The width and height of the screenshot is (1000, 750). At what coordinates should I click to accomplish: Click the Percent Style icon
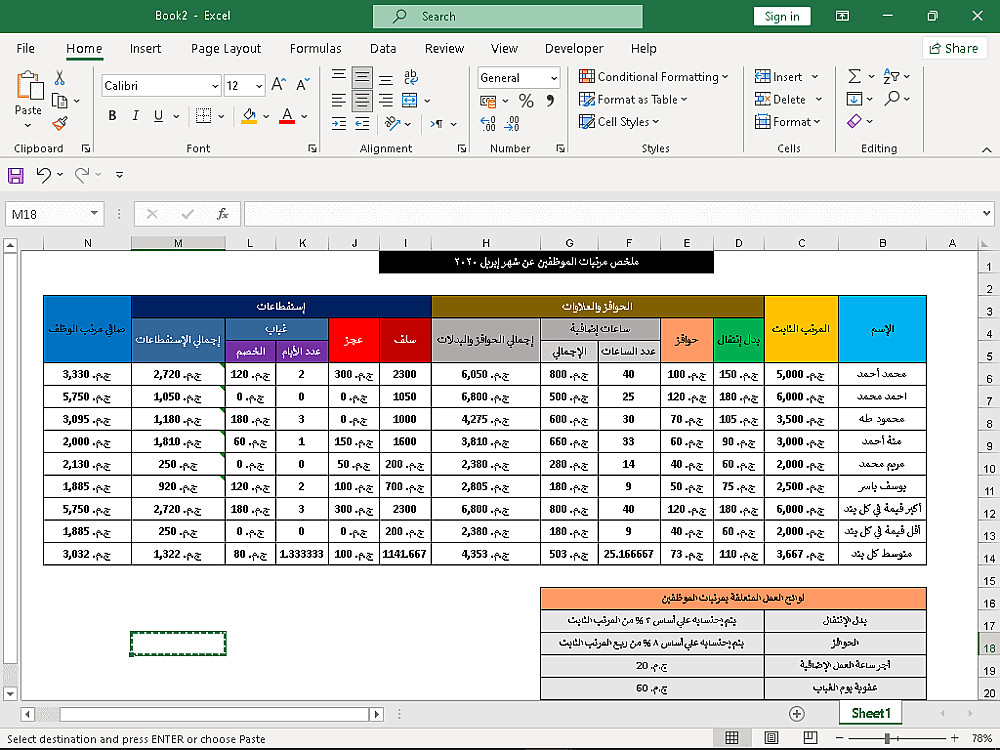pyautogui.click(x=526, y=101)
